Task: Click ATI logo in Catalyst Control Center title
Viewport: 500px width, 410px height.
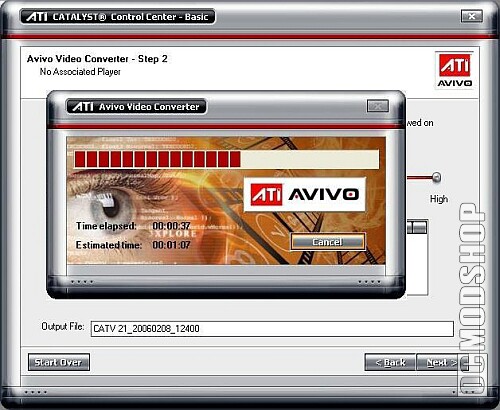Action: click(37, 16)
